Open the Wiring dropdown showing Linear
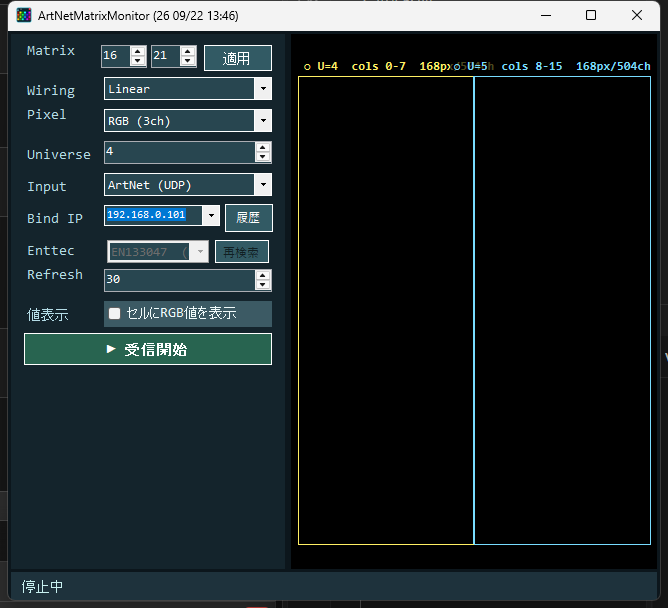668x608 pixels. [x=188, y=89]
